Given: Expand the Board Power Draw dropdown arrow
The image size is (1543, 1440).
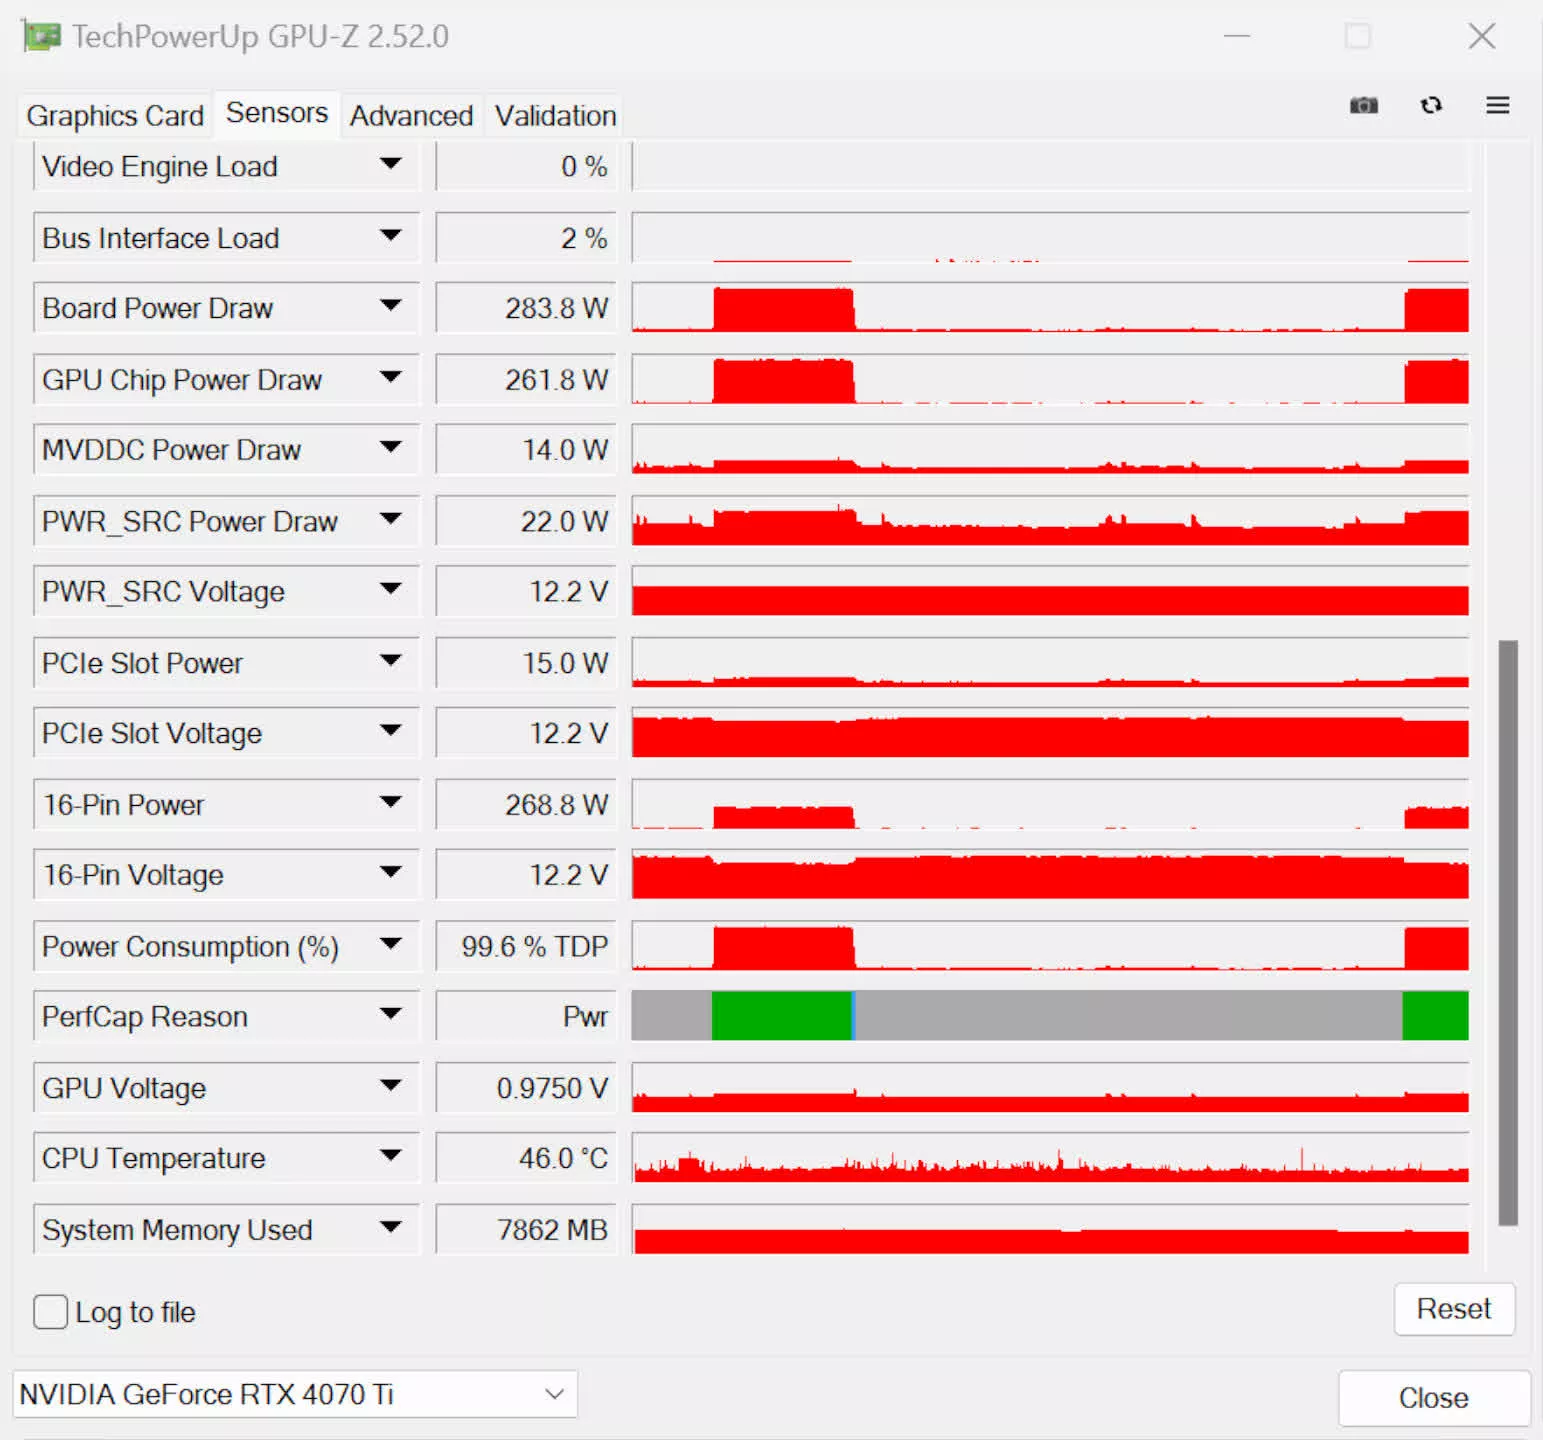Looking at the screenshot, I should click(x=391, y=306).
